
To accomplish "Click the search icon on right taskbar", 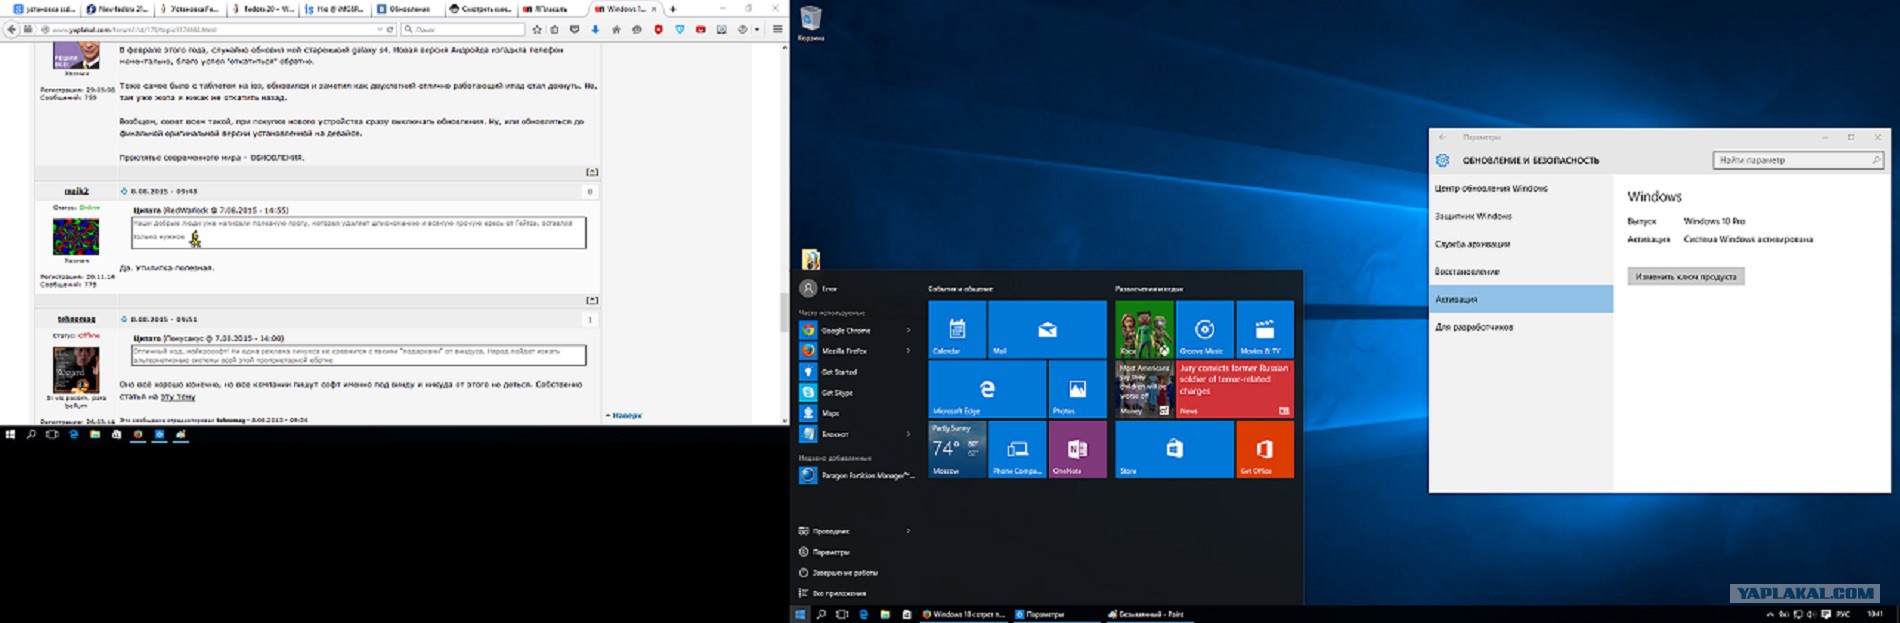I will click(x=821, y=614).
